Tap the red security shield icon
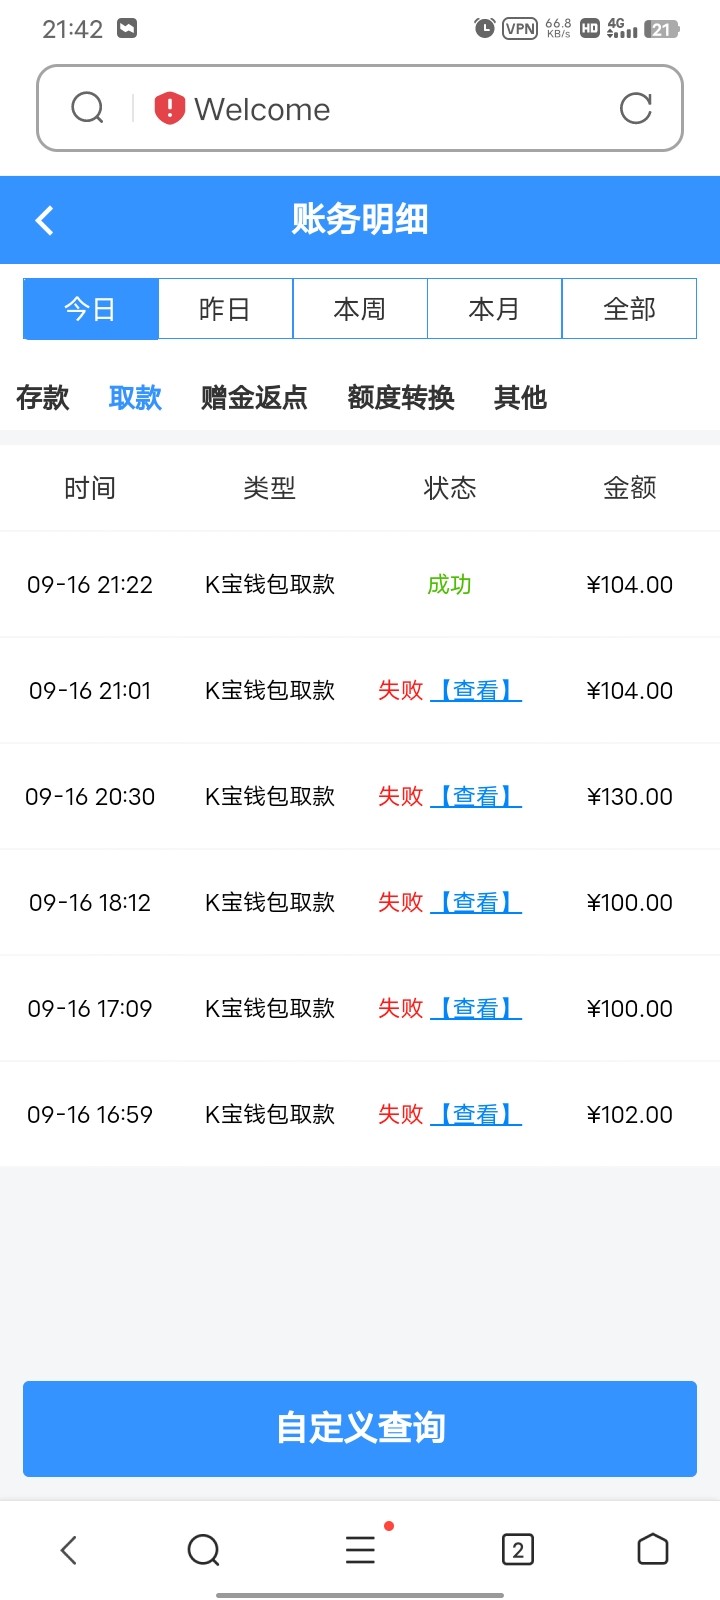Screen dimensions: 720x1600 tap(170, 108)
